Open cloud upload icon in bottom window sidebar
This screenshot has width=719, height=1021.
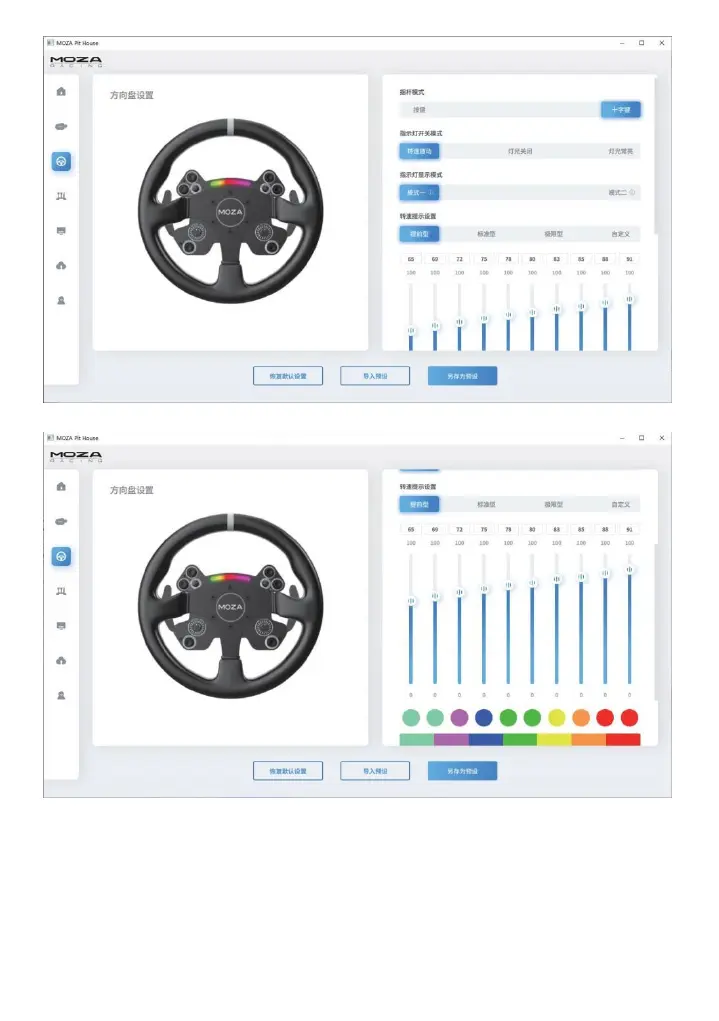(x=61, y=660)
